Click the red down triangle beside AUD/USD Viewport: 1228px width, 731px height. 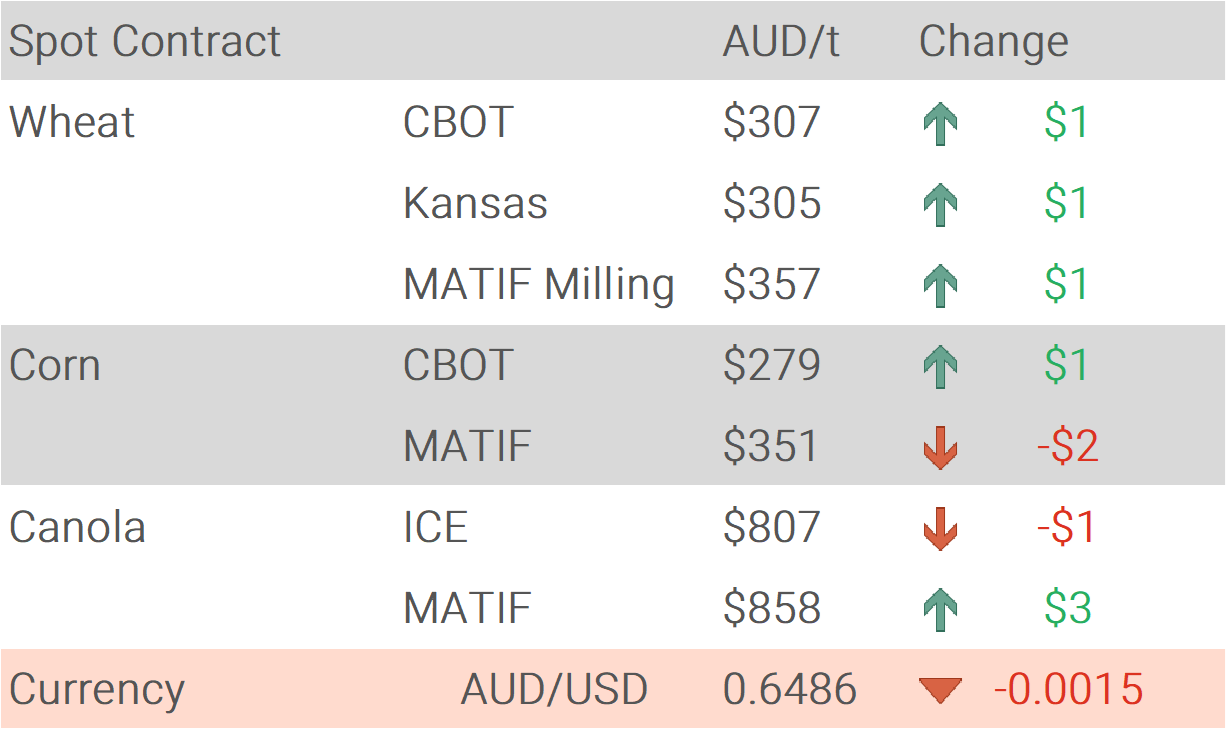click(x=940, y=690)
